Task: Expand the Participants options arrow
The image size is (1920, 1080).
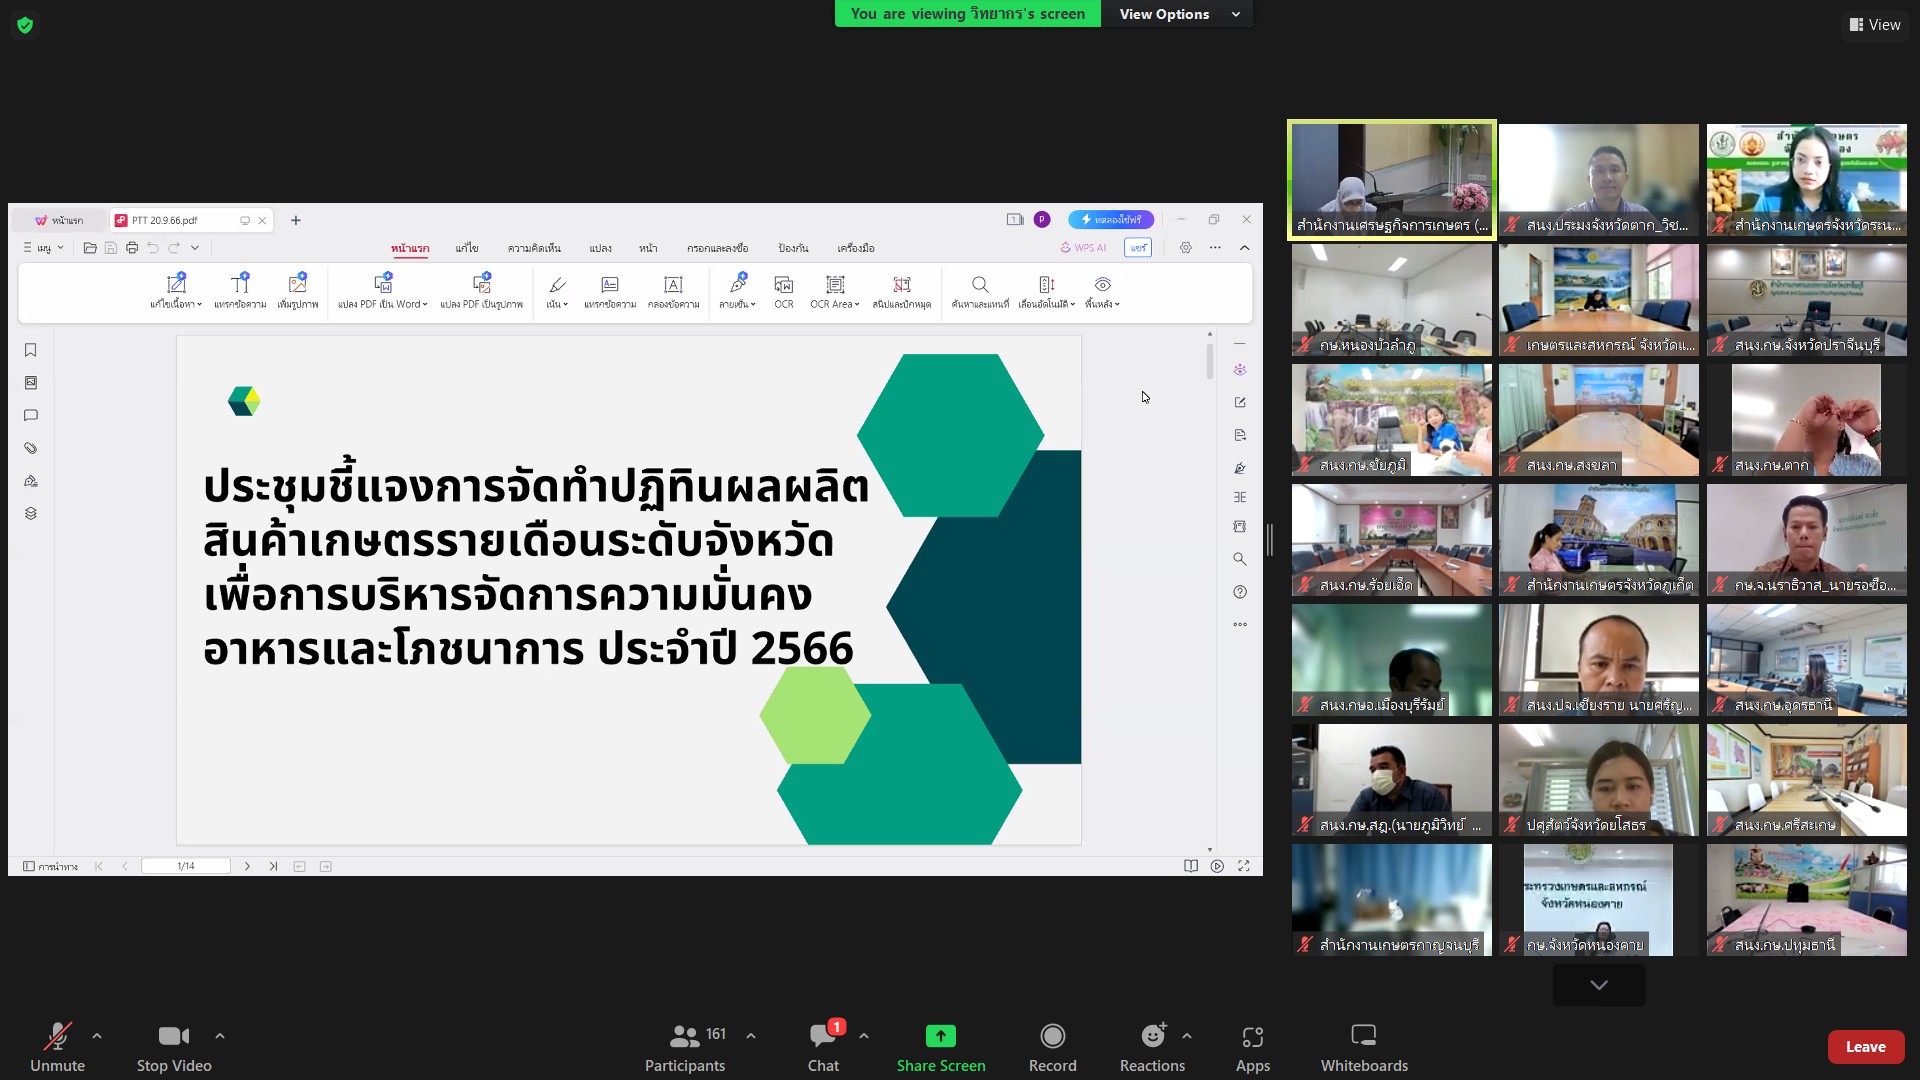Action: (751, 1036)
